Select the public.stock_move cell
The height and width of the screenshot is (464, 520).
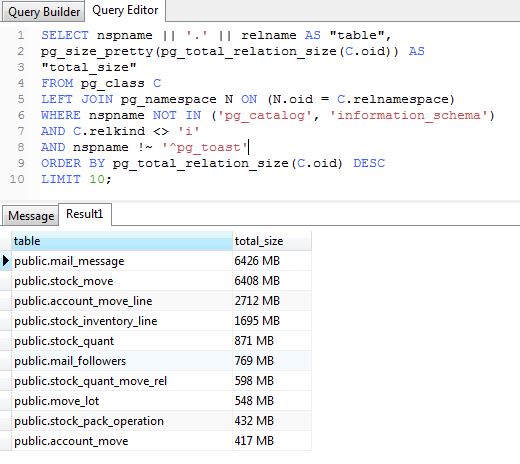tap(122, 281)
